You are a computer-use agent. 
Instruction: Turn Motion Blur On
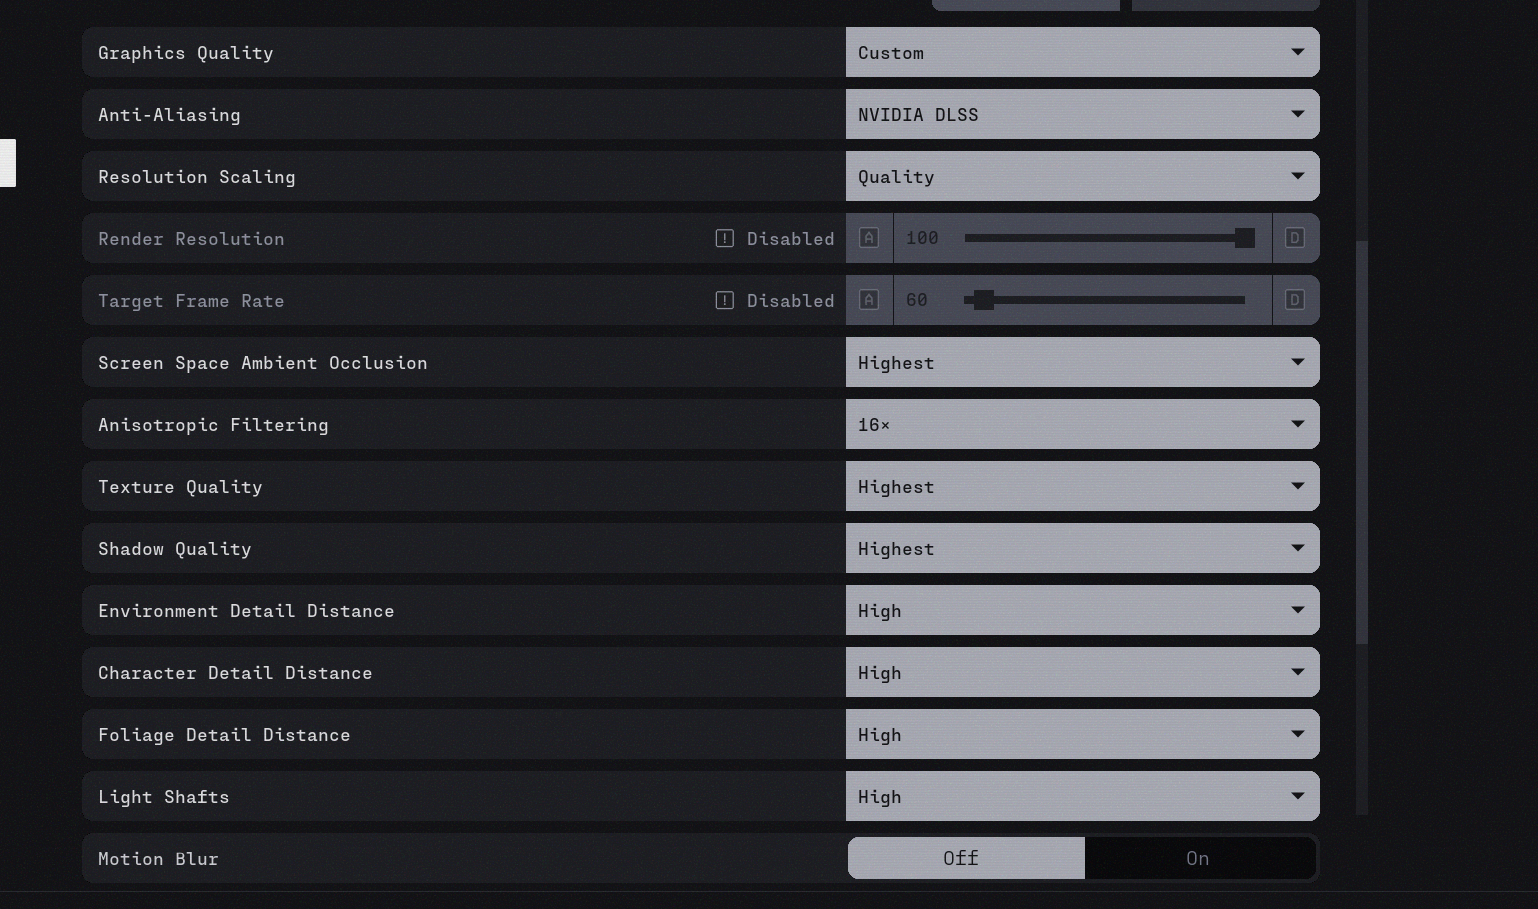tap(1198, 858)
